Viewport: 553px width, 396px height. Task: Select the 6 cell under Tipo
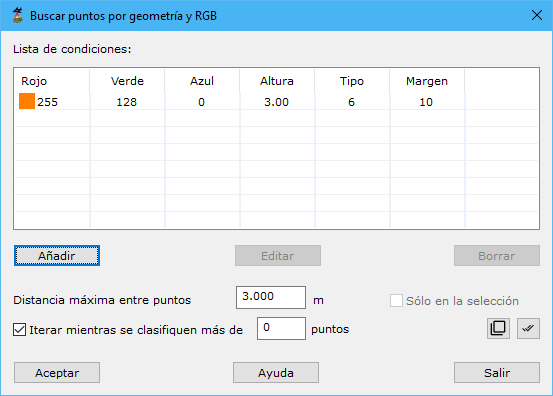click(x=351, y=102)
